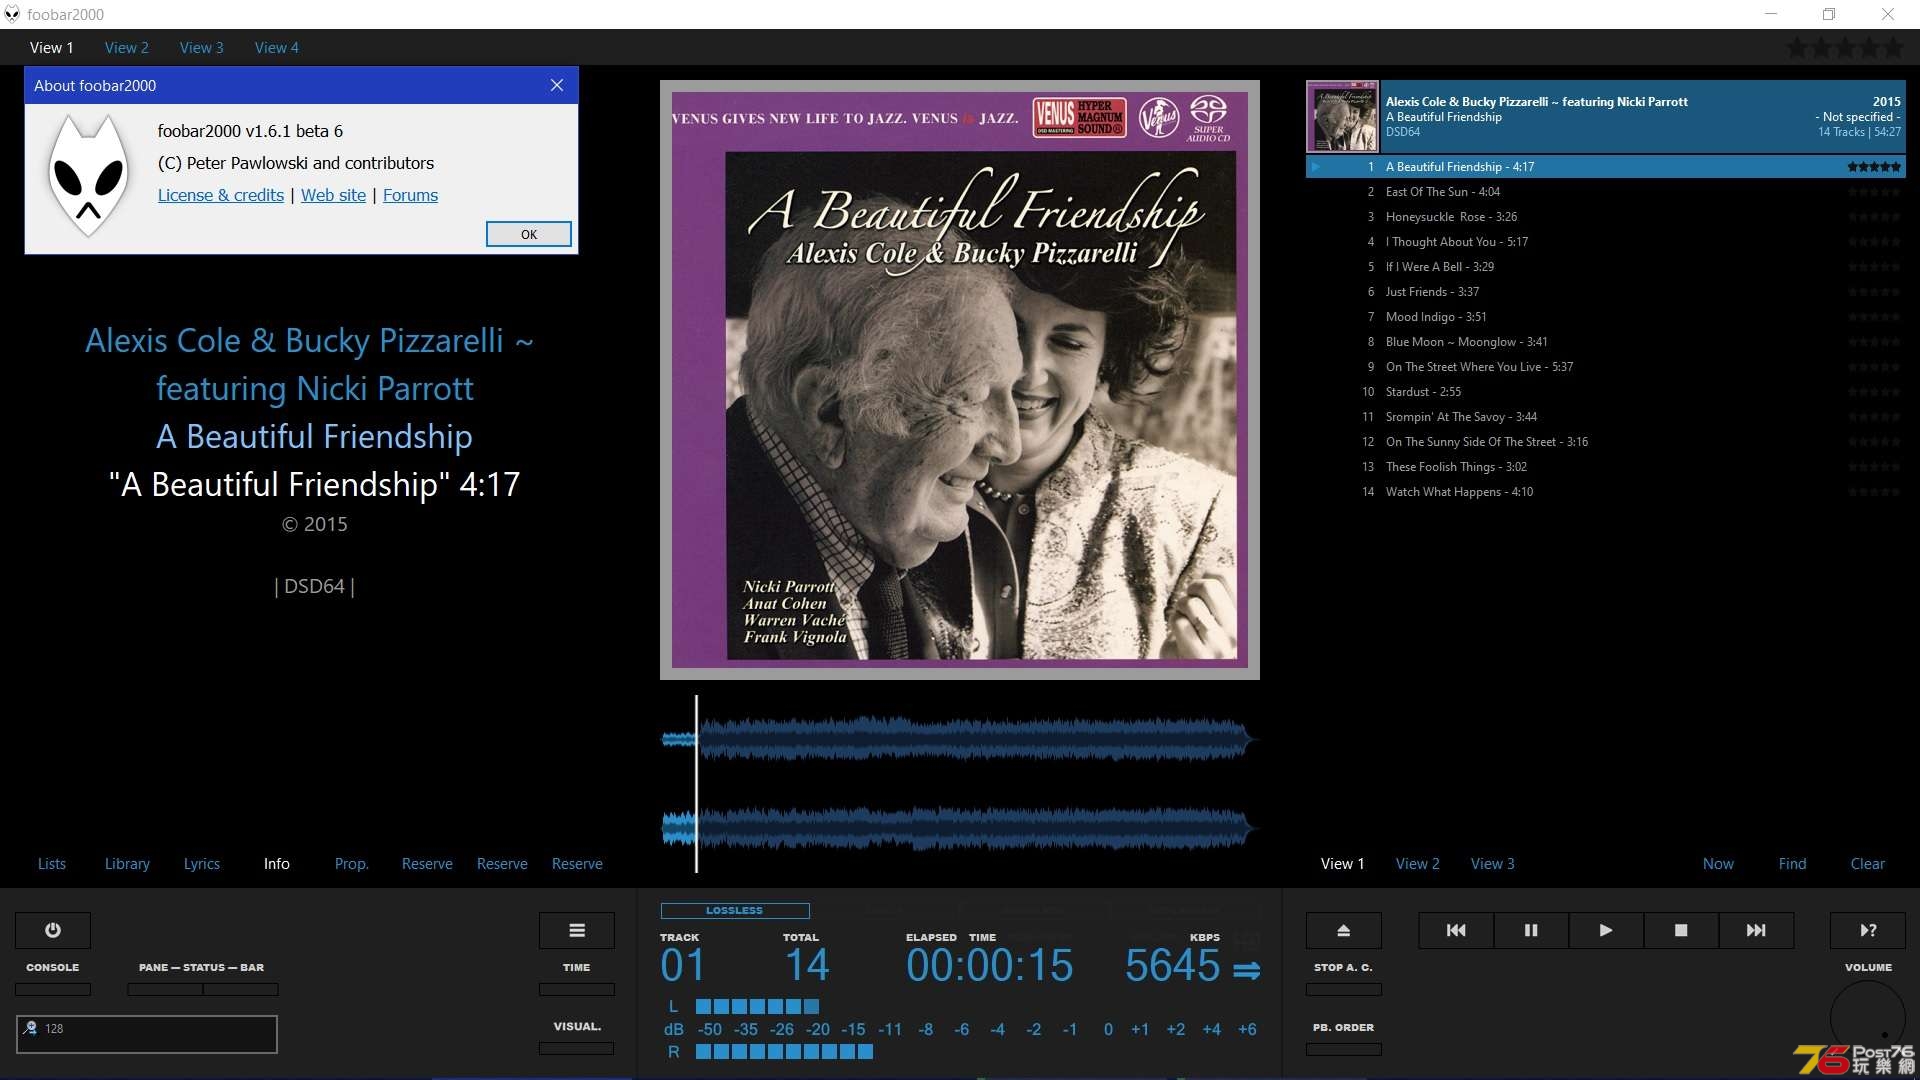Click the power/on button icon
Viewport: 1920px width, 1080px height.
click(x=53, y=930)
